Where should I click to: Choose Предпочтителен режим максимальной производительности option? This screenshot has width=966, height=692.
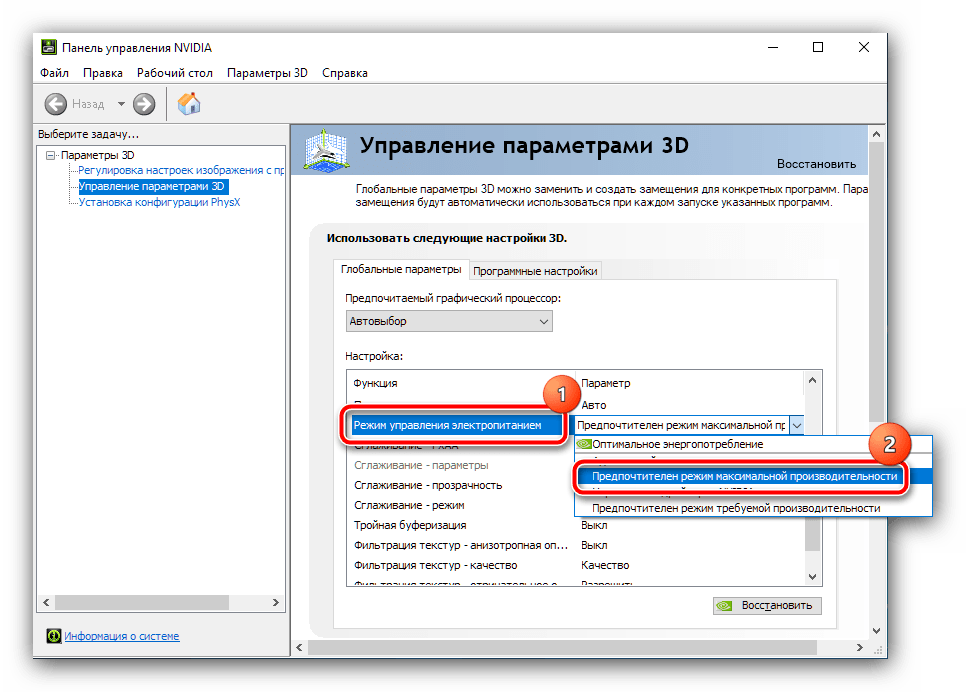click(x=744, y=476)
